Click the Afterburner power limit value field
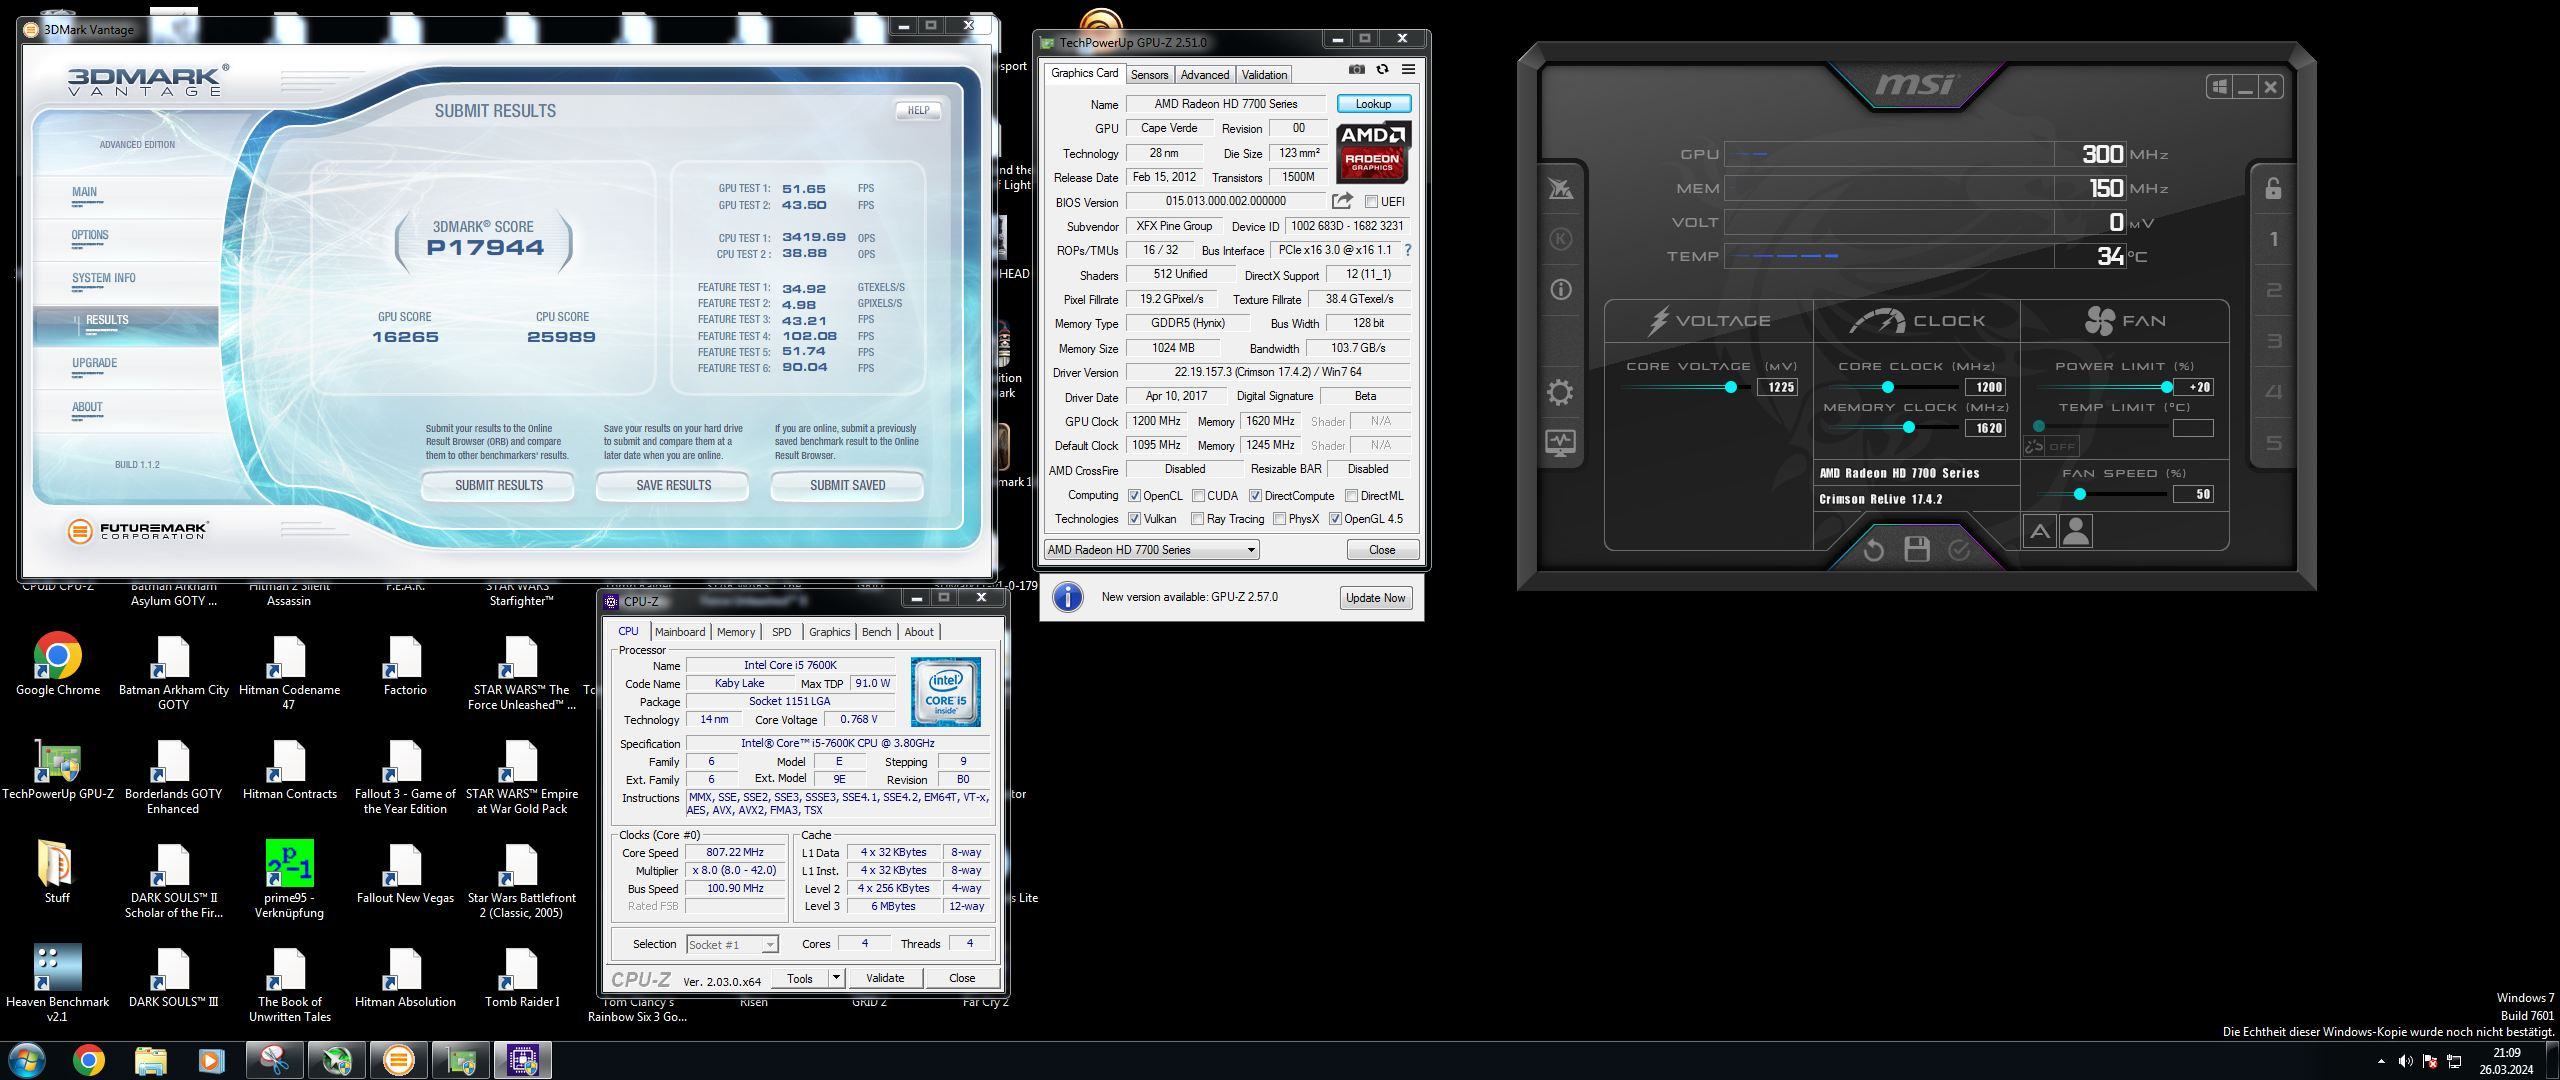The width and height of the screenshot is (2560, 1080). 2193,387
